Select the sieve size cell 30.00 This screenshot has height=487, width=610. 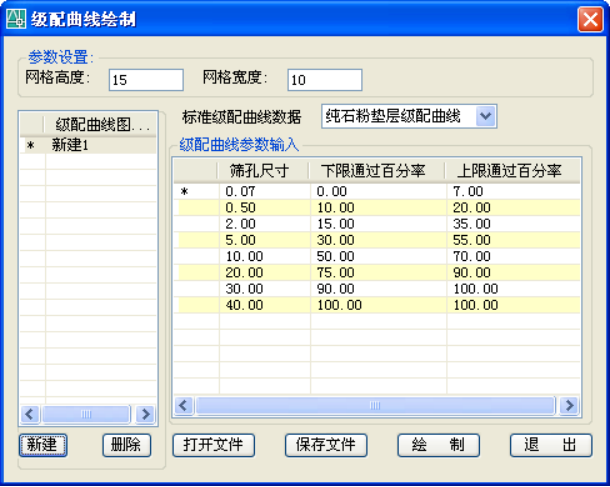(265, 289)
